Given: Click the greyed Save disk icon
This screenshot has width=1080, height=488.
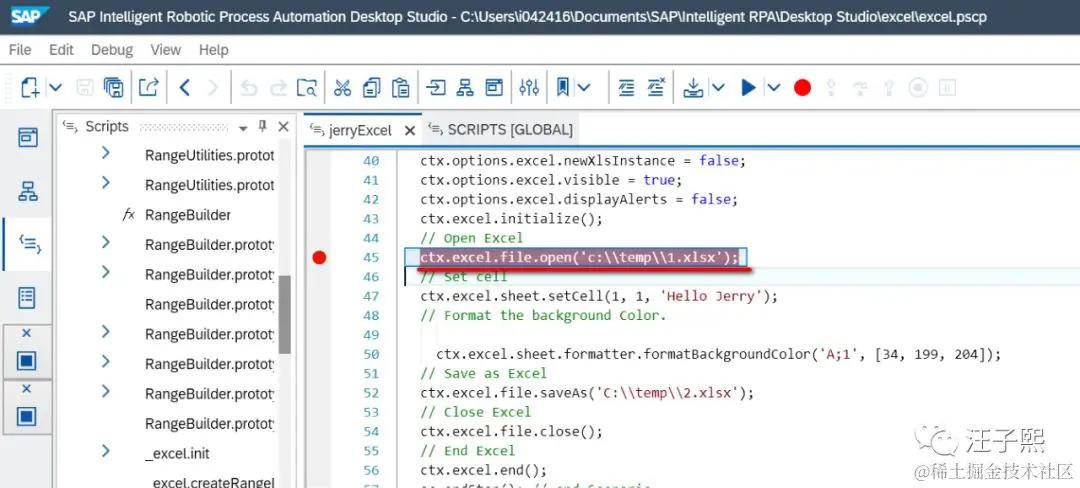Looking at the screenshot, I should 85,87.
